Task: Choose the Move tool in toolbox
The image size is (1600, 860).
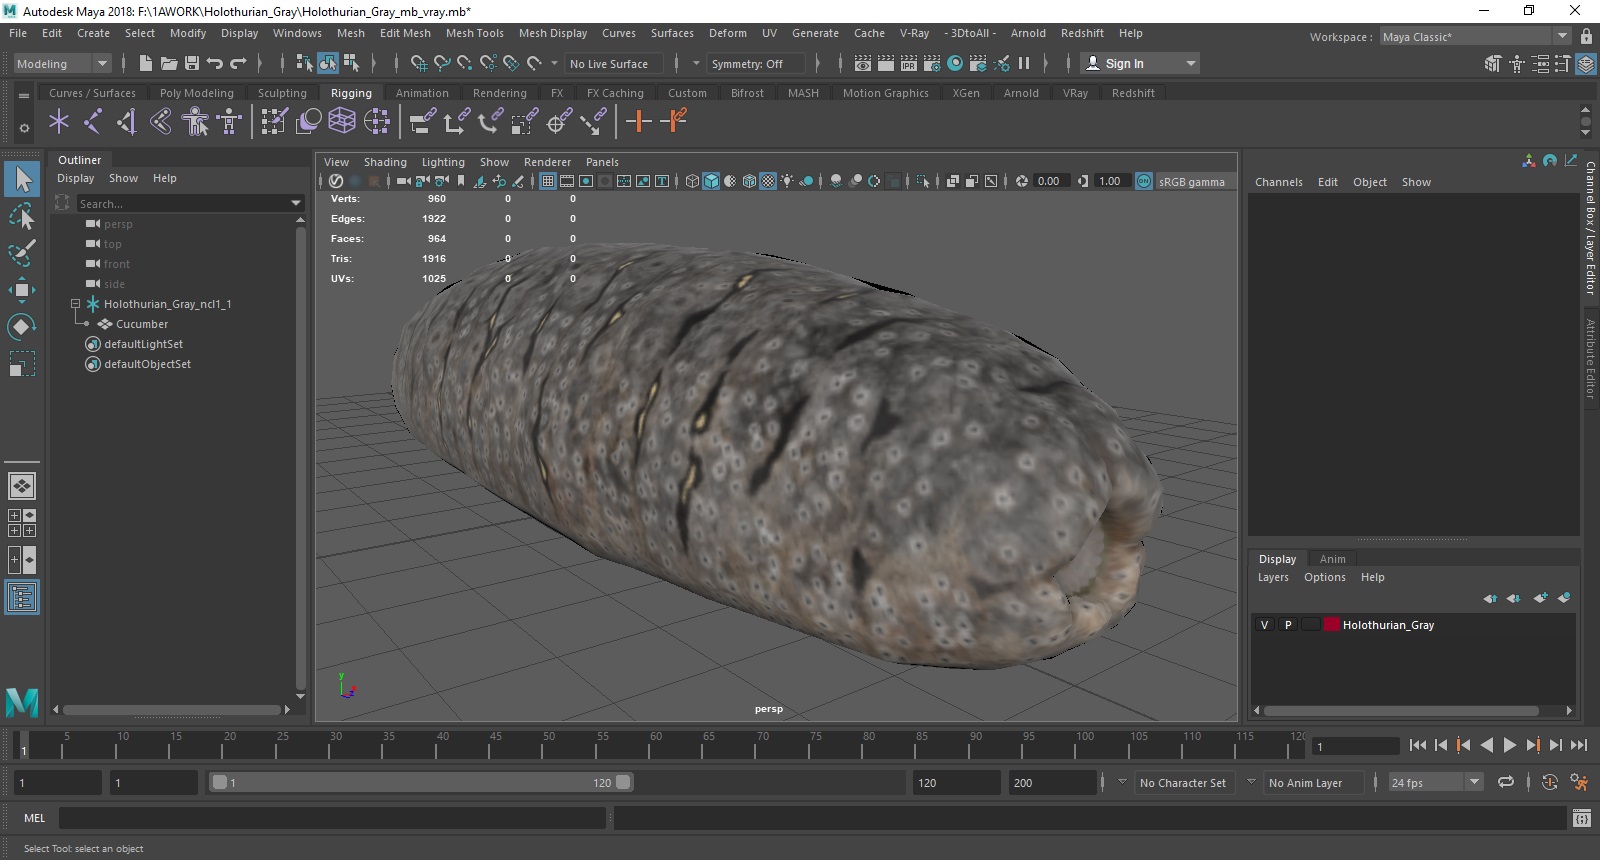Action: [22, 290]
